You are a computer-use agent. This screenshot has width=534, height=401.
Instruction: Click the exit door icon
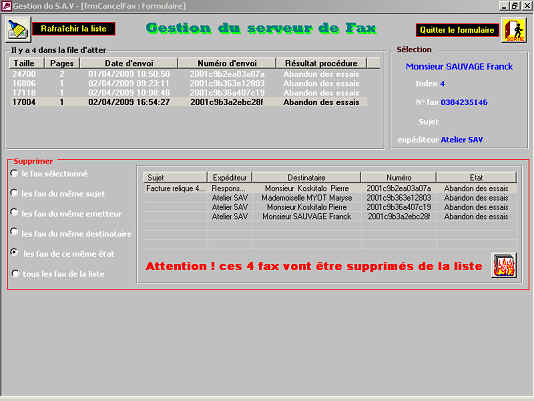coord(514,30)
